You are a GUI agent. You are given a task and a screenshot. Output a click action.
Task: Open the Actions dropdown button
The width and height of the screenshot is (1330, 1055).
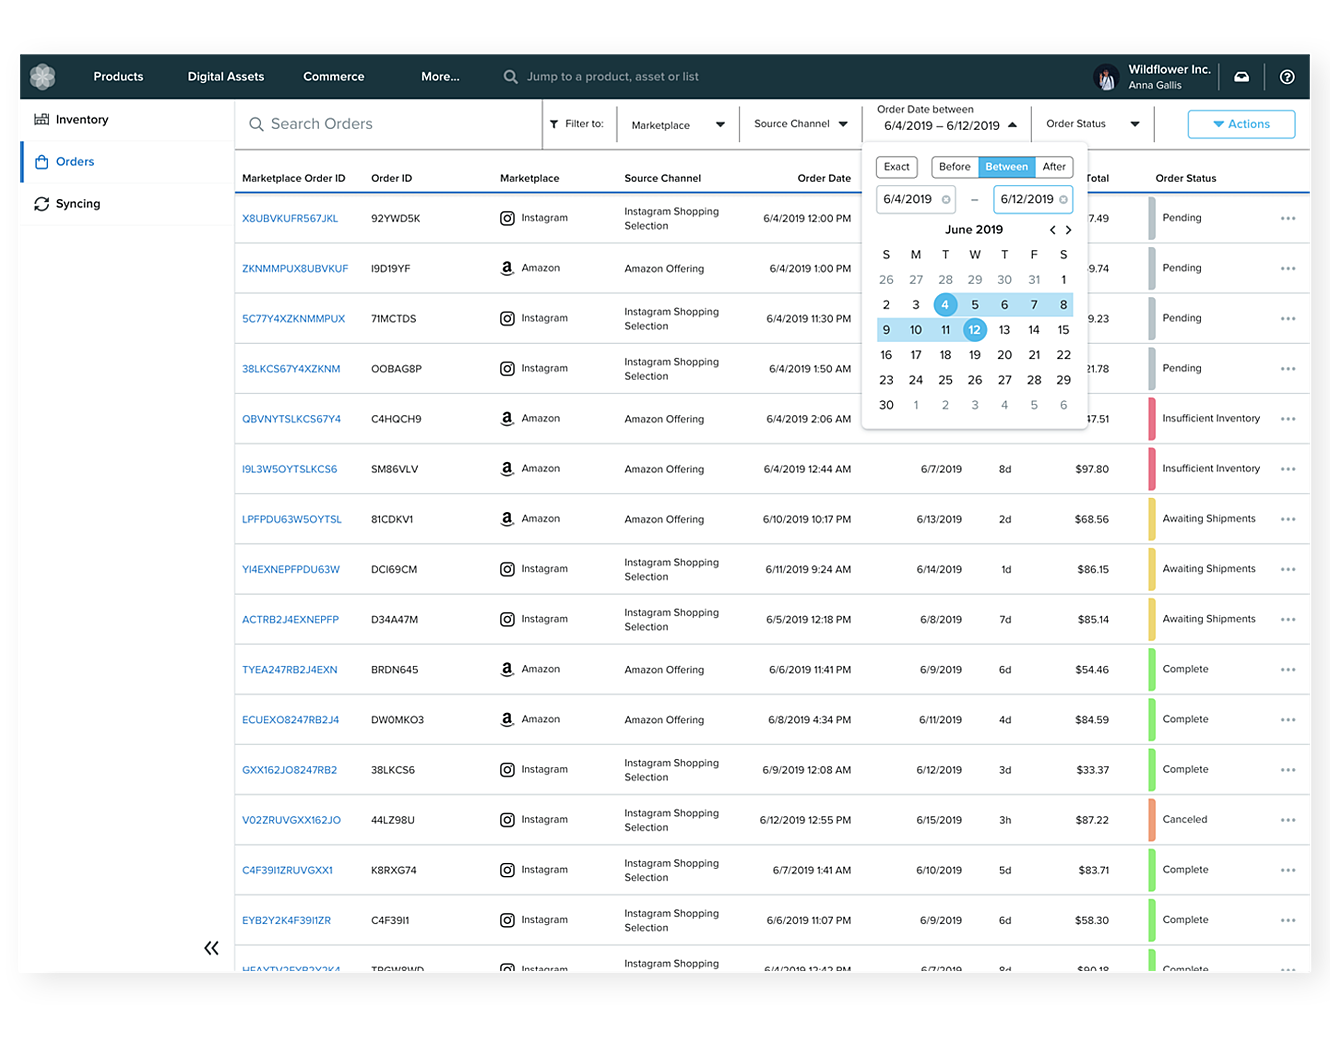1241,124
